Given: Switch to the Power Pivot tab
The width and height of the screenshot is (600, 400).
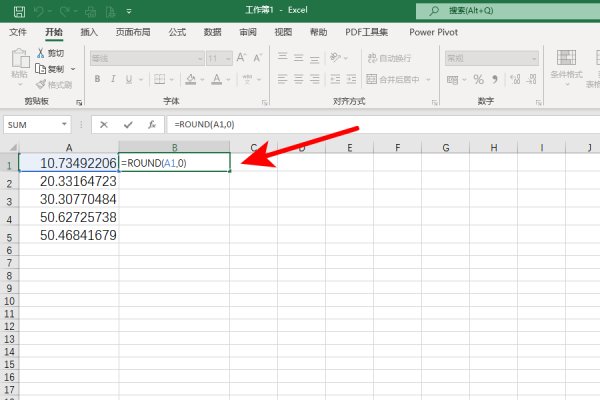Looking at the screenshot, I should point(434,32).
